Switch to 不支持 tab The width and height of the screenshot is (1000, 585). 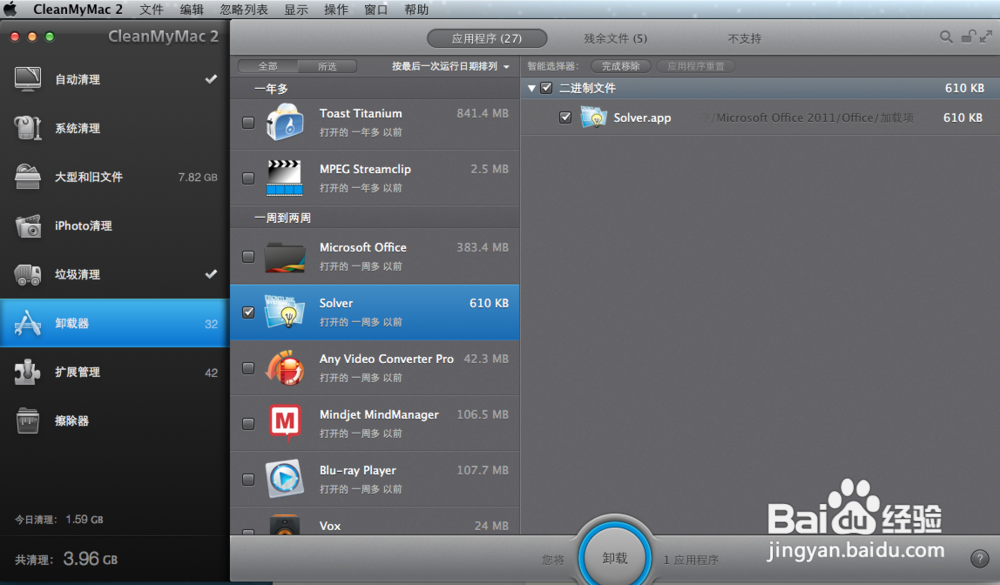[x=744, y=38]
